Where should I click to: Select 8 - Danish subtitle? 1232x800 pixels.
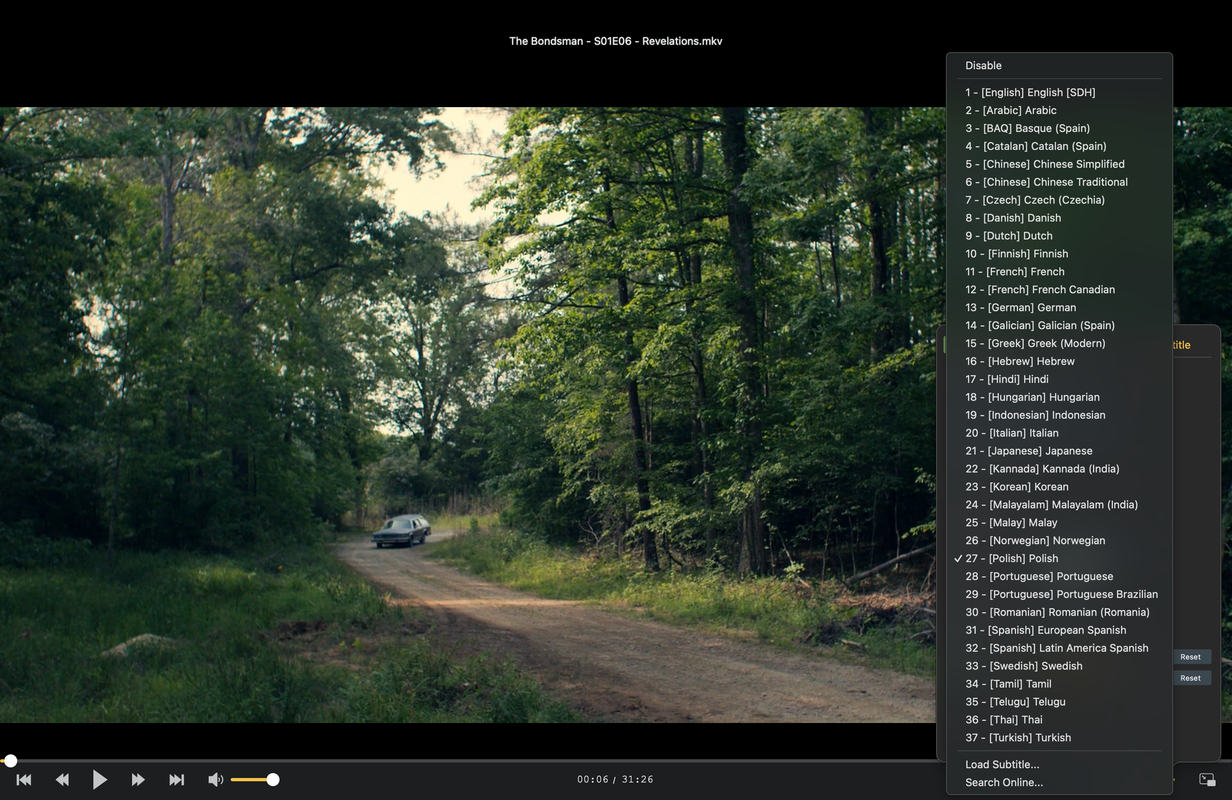1059,219
